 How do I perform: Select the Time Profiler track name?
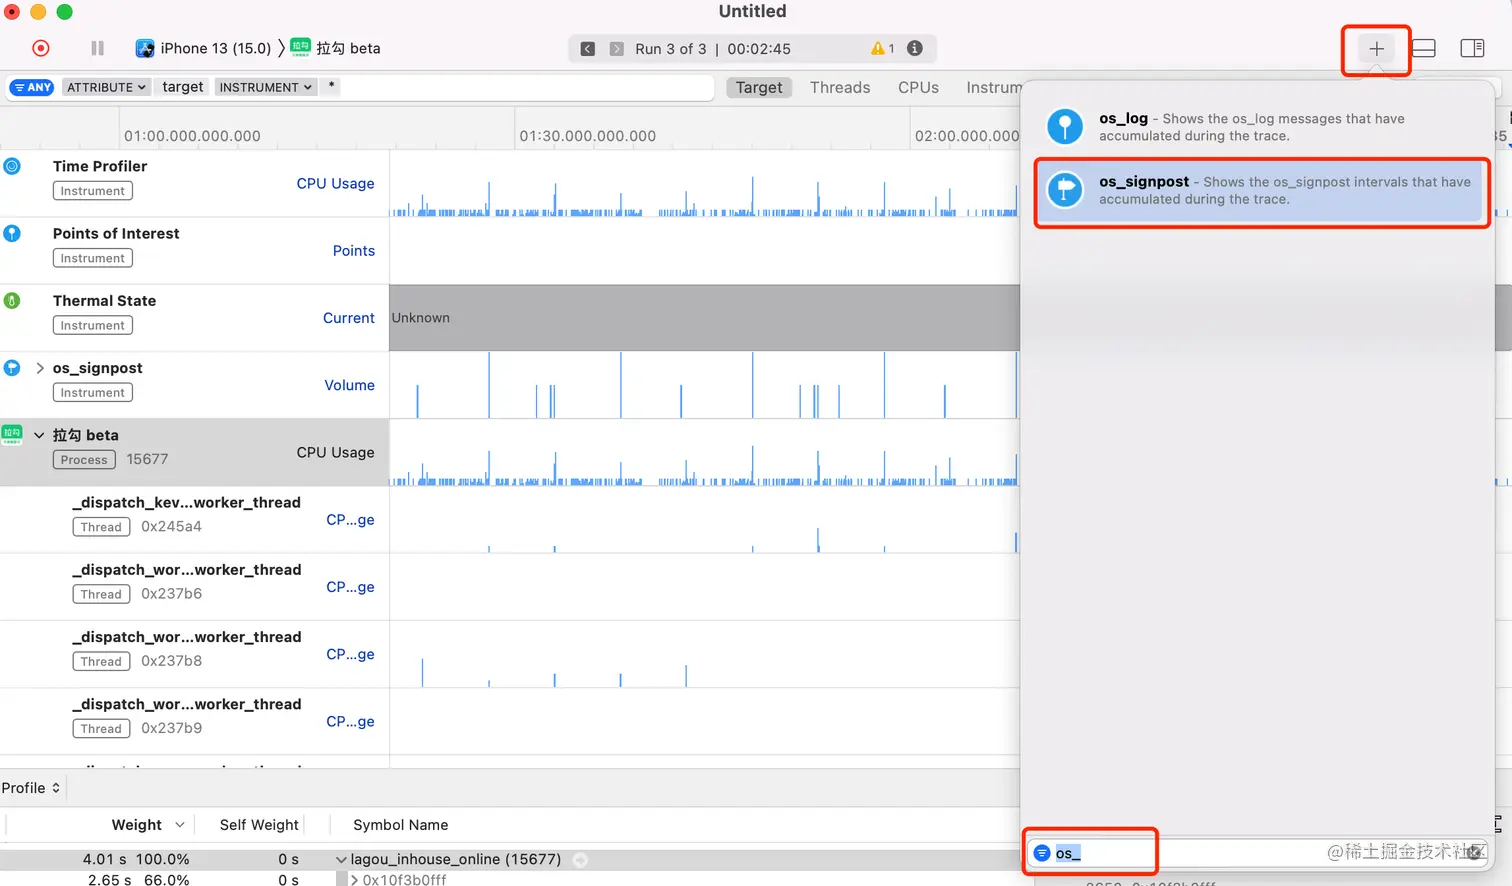[x=100, y=166]
